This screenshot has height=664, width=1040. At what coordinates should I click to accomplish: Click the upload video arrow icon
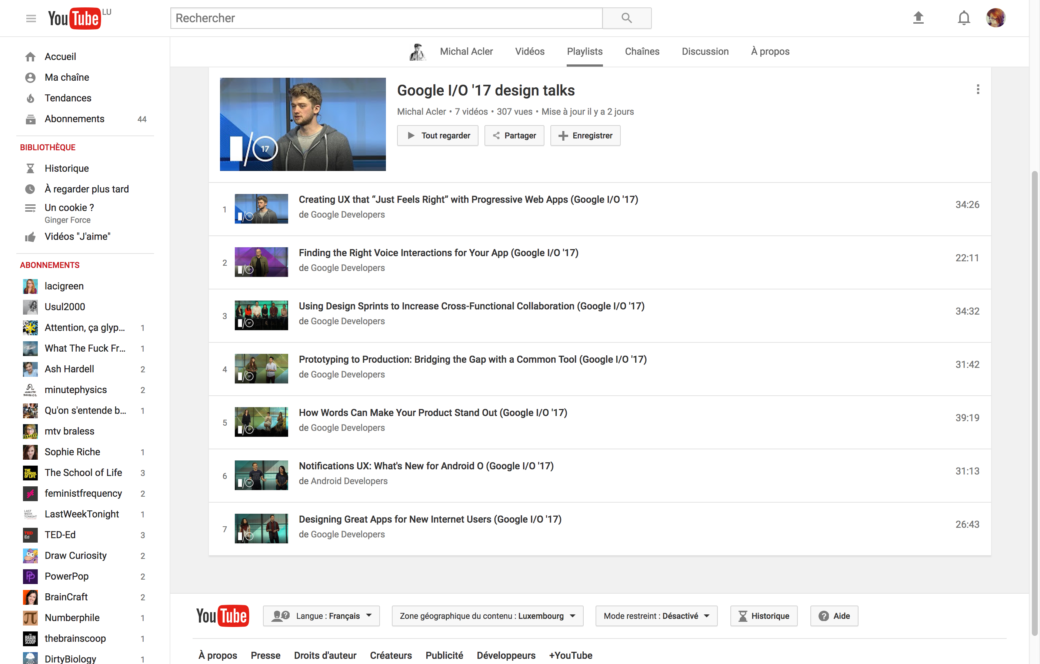[x=918, y=18]
